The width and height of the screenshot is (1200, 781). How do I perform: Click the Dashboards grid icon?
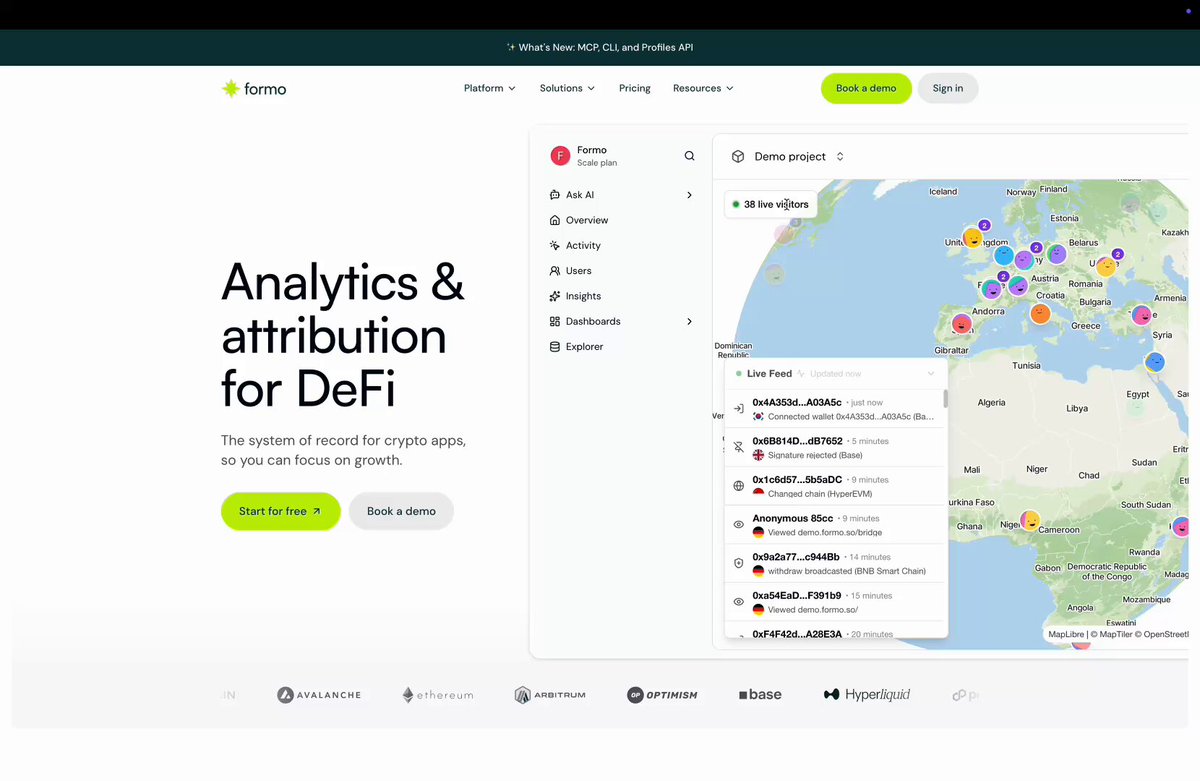click(555, 321)
